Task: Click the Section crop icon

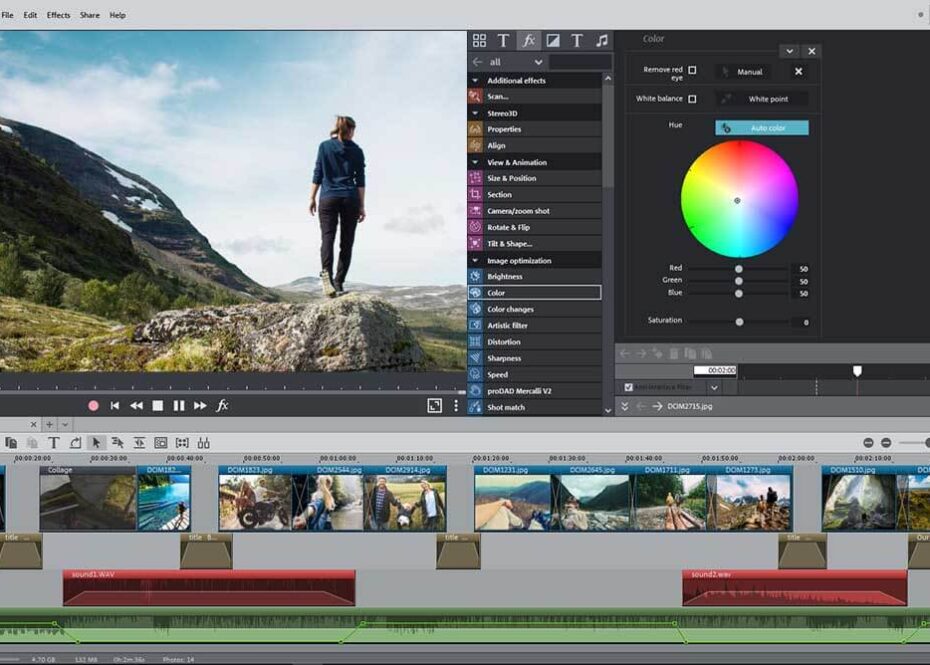Action: tap(475, 195)
